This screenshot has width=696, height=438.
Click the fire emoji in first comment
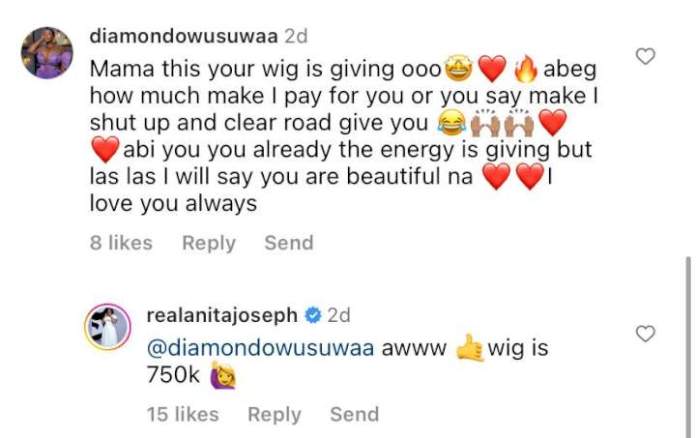pos(525,70)
